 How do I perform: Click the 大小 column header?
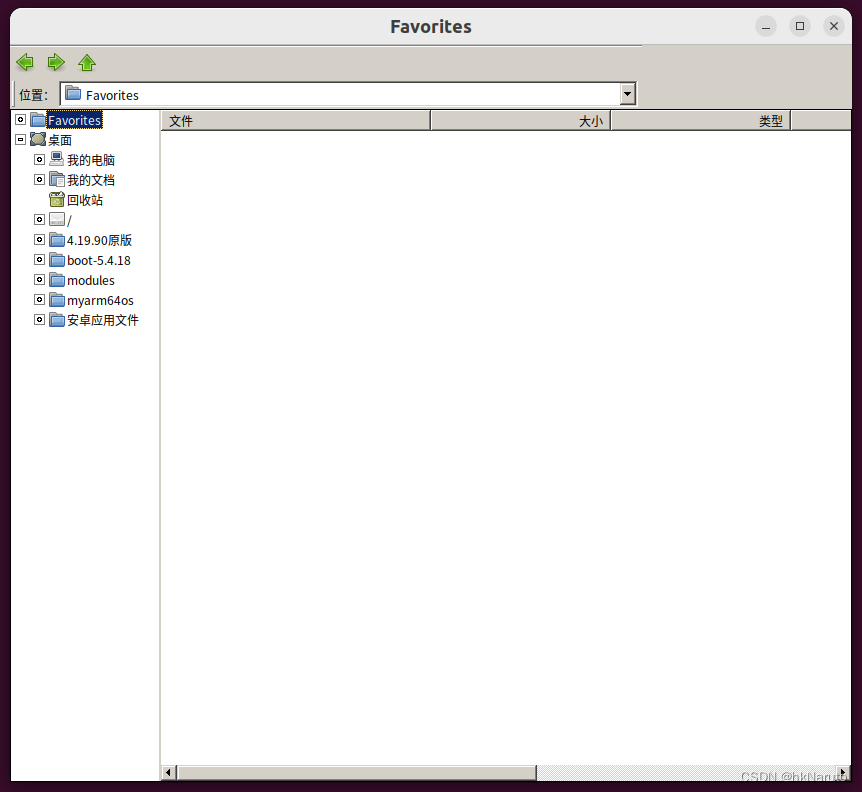point(591,120)
